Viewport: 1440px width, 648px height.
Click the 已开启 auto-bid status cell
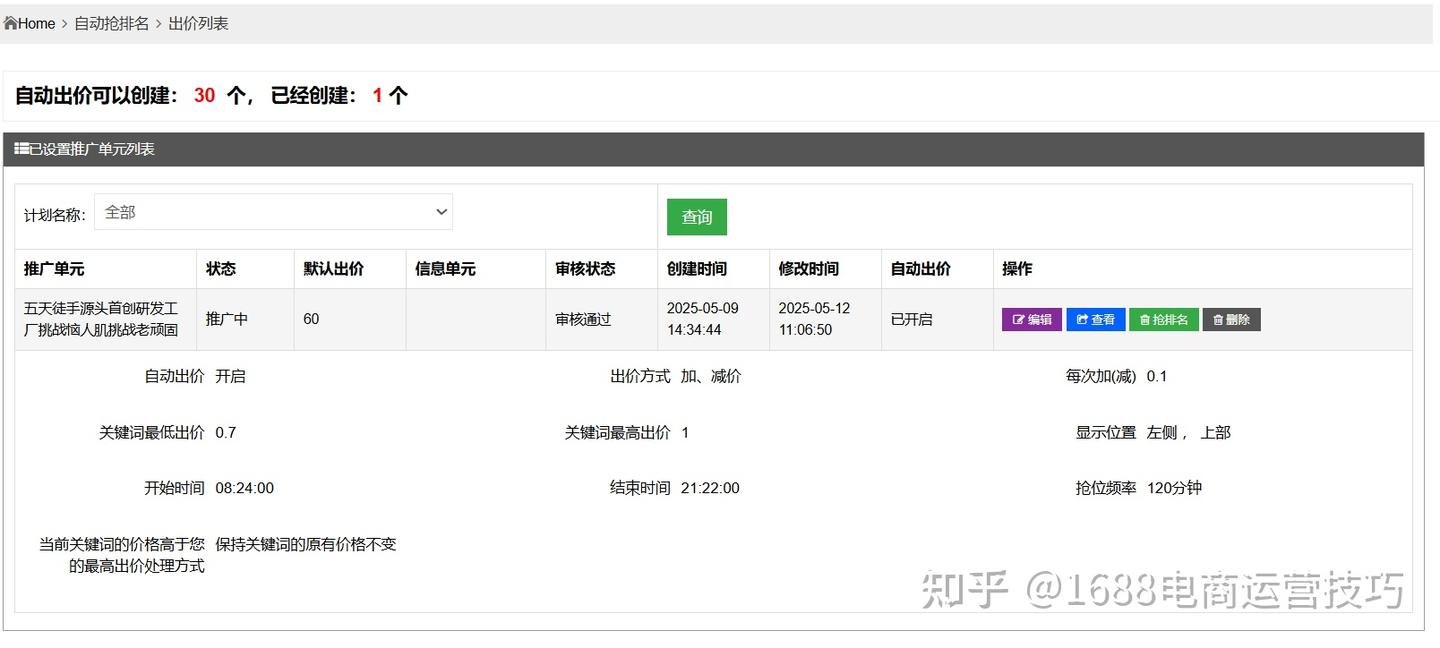[911, 319]
